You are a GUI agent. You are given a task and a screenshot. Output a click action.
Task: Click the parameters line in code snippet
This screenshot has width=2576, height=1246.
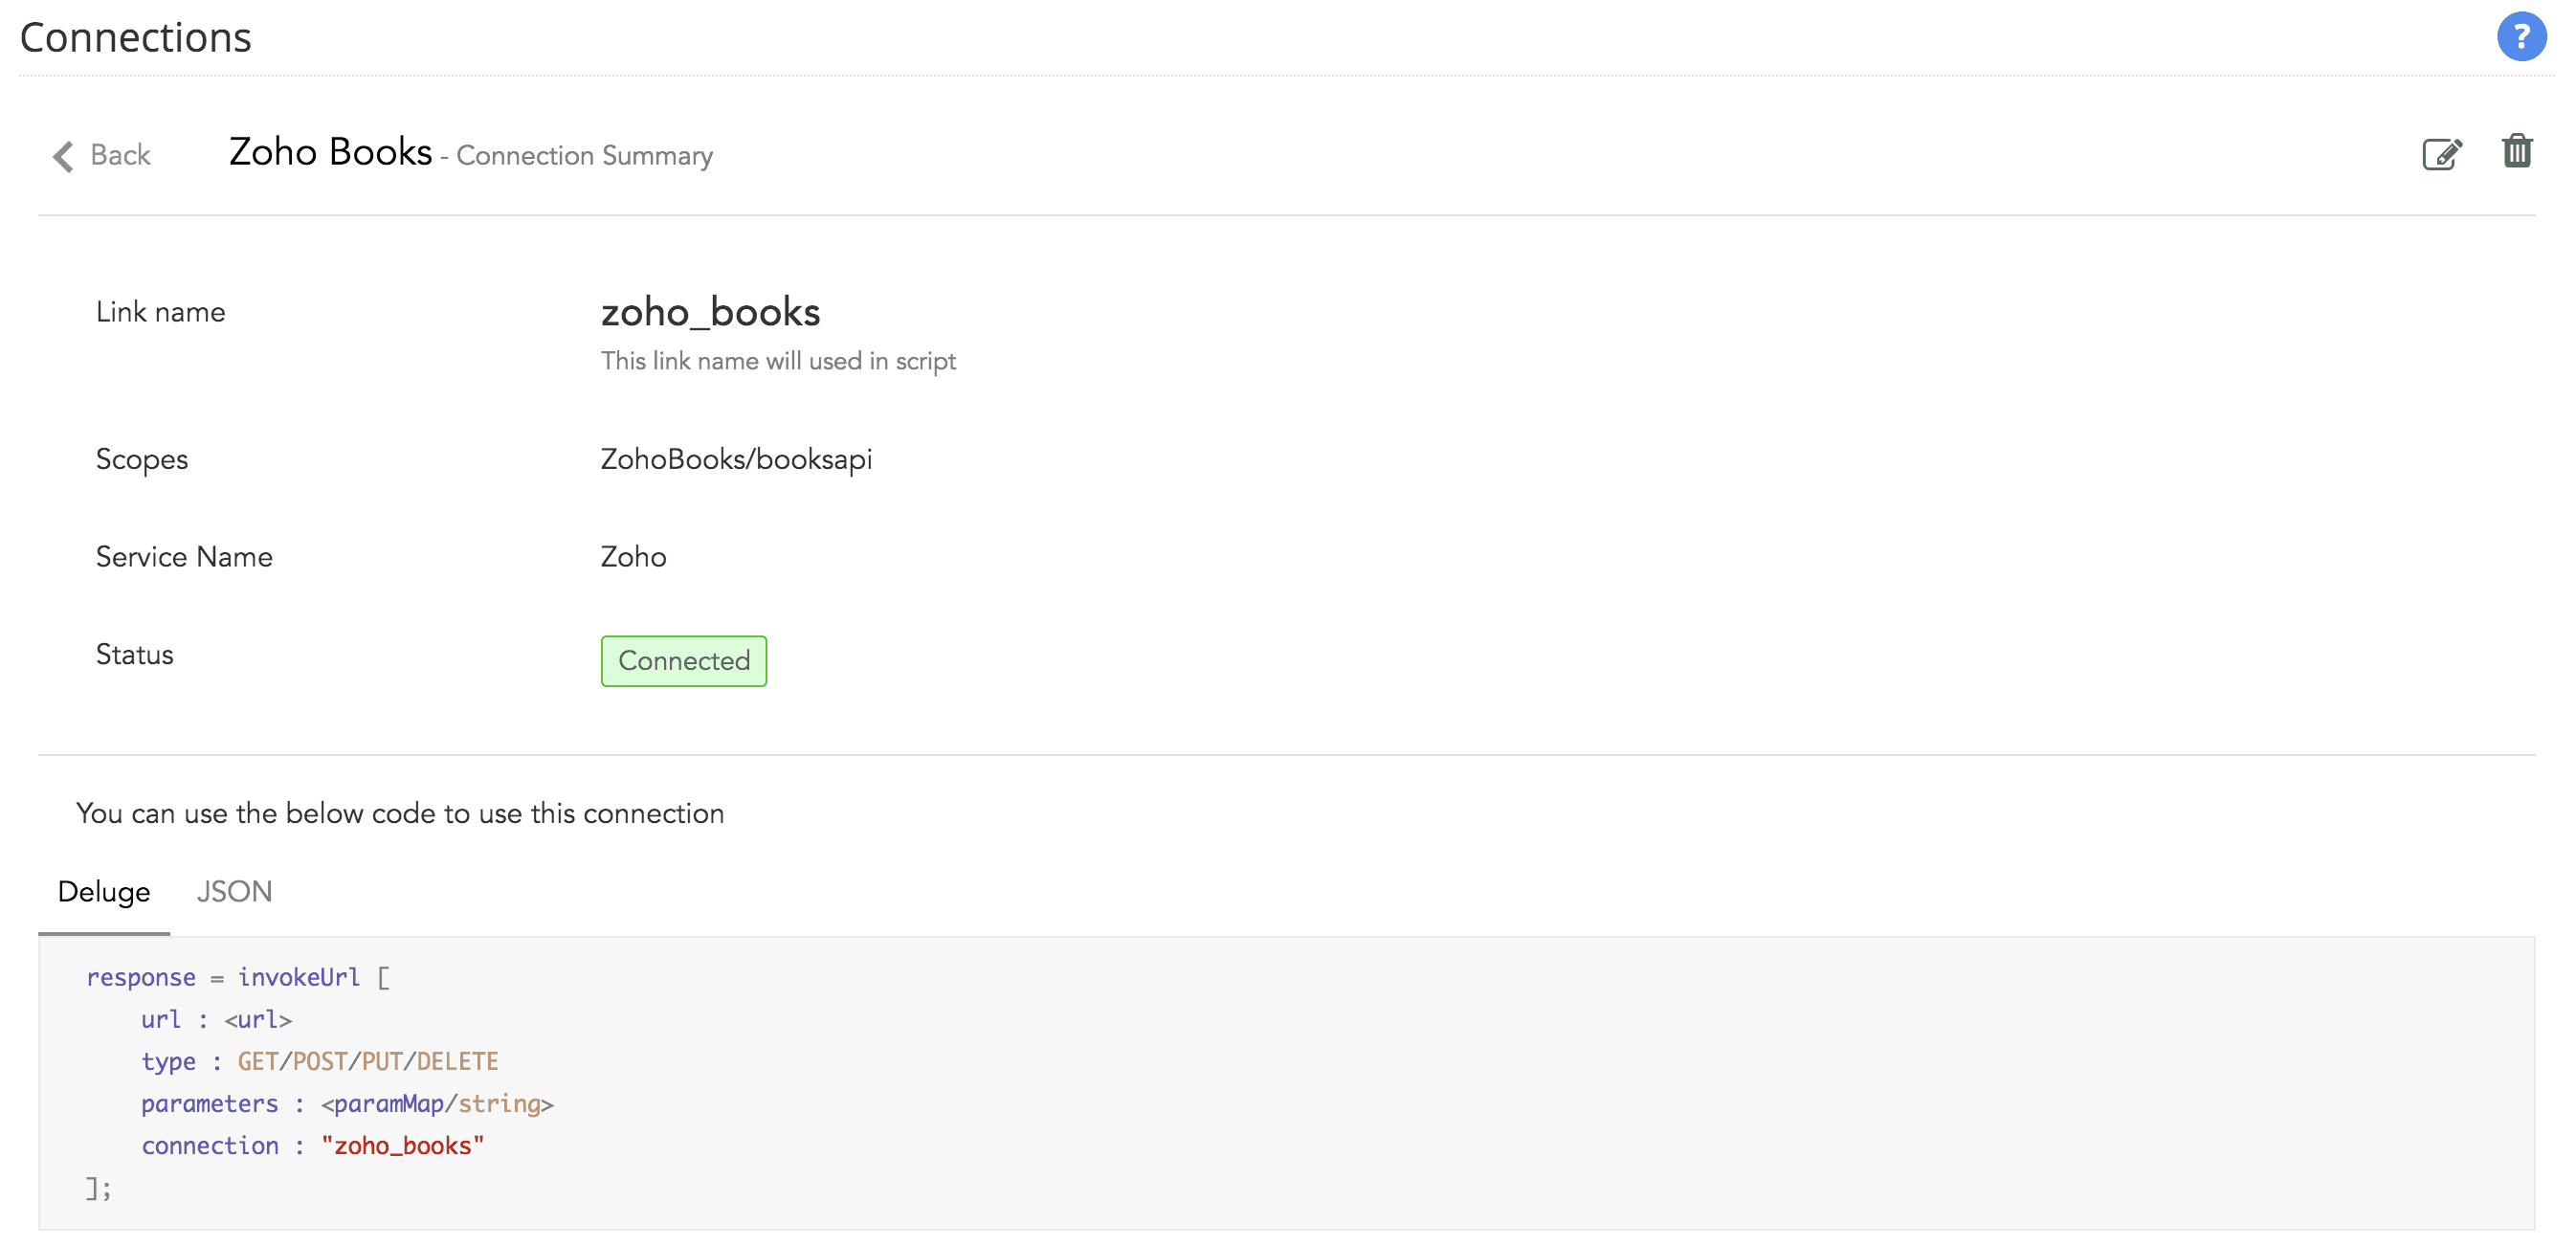(346, 1103)
